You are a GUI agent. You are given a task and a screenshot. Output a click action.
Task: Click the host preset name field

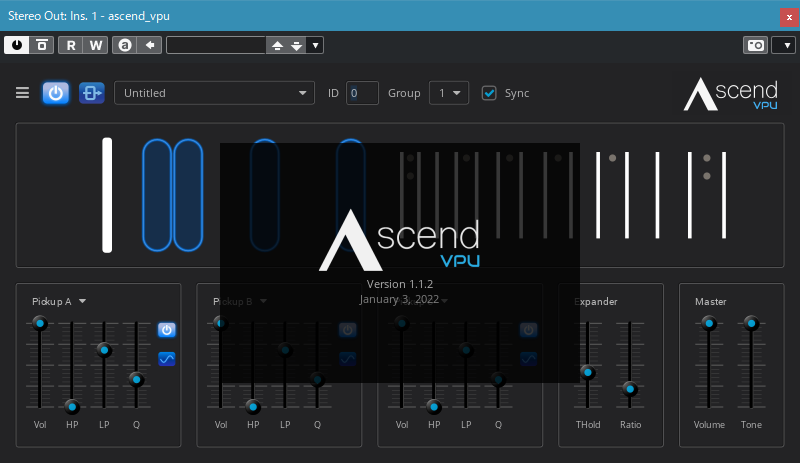pos(216,45)
